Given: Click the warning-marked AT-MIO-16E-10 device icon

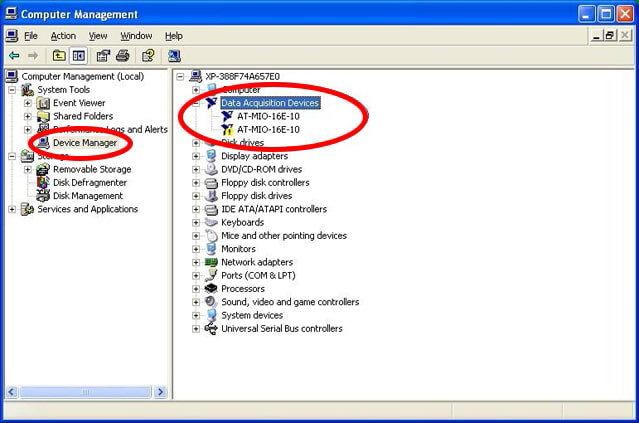Looking at the screenshot, I should [227, 130].
